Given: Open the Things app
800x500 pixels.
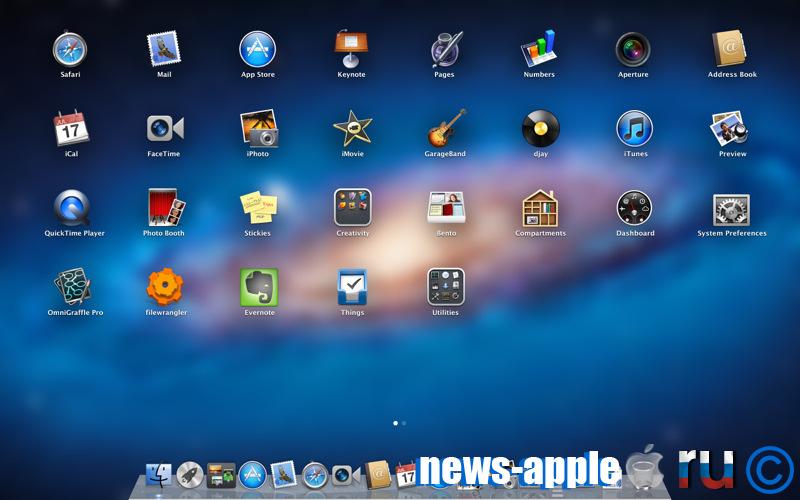Looking at the screenshot, I should (352, 287).
